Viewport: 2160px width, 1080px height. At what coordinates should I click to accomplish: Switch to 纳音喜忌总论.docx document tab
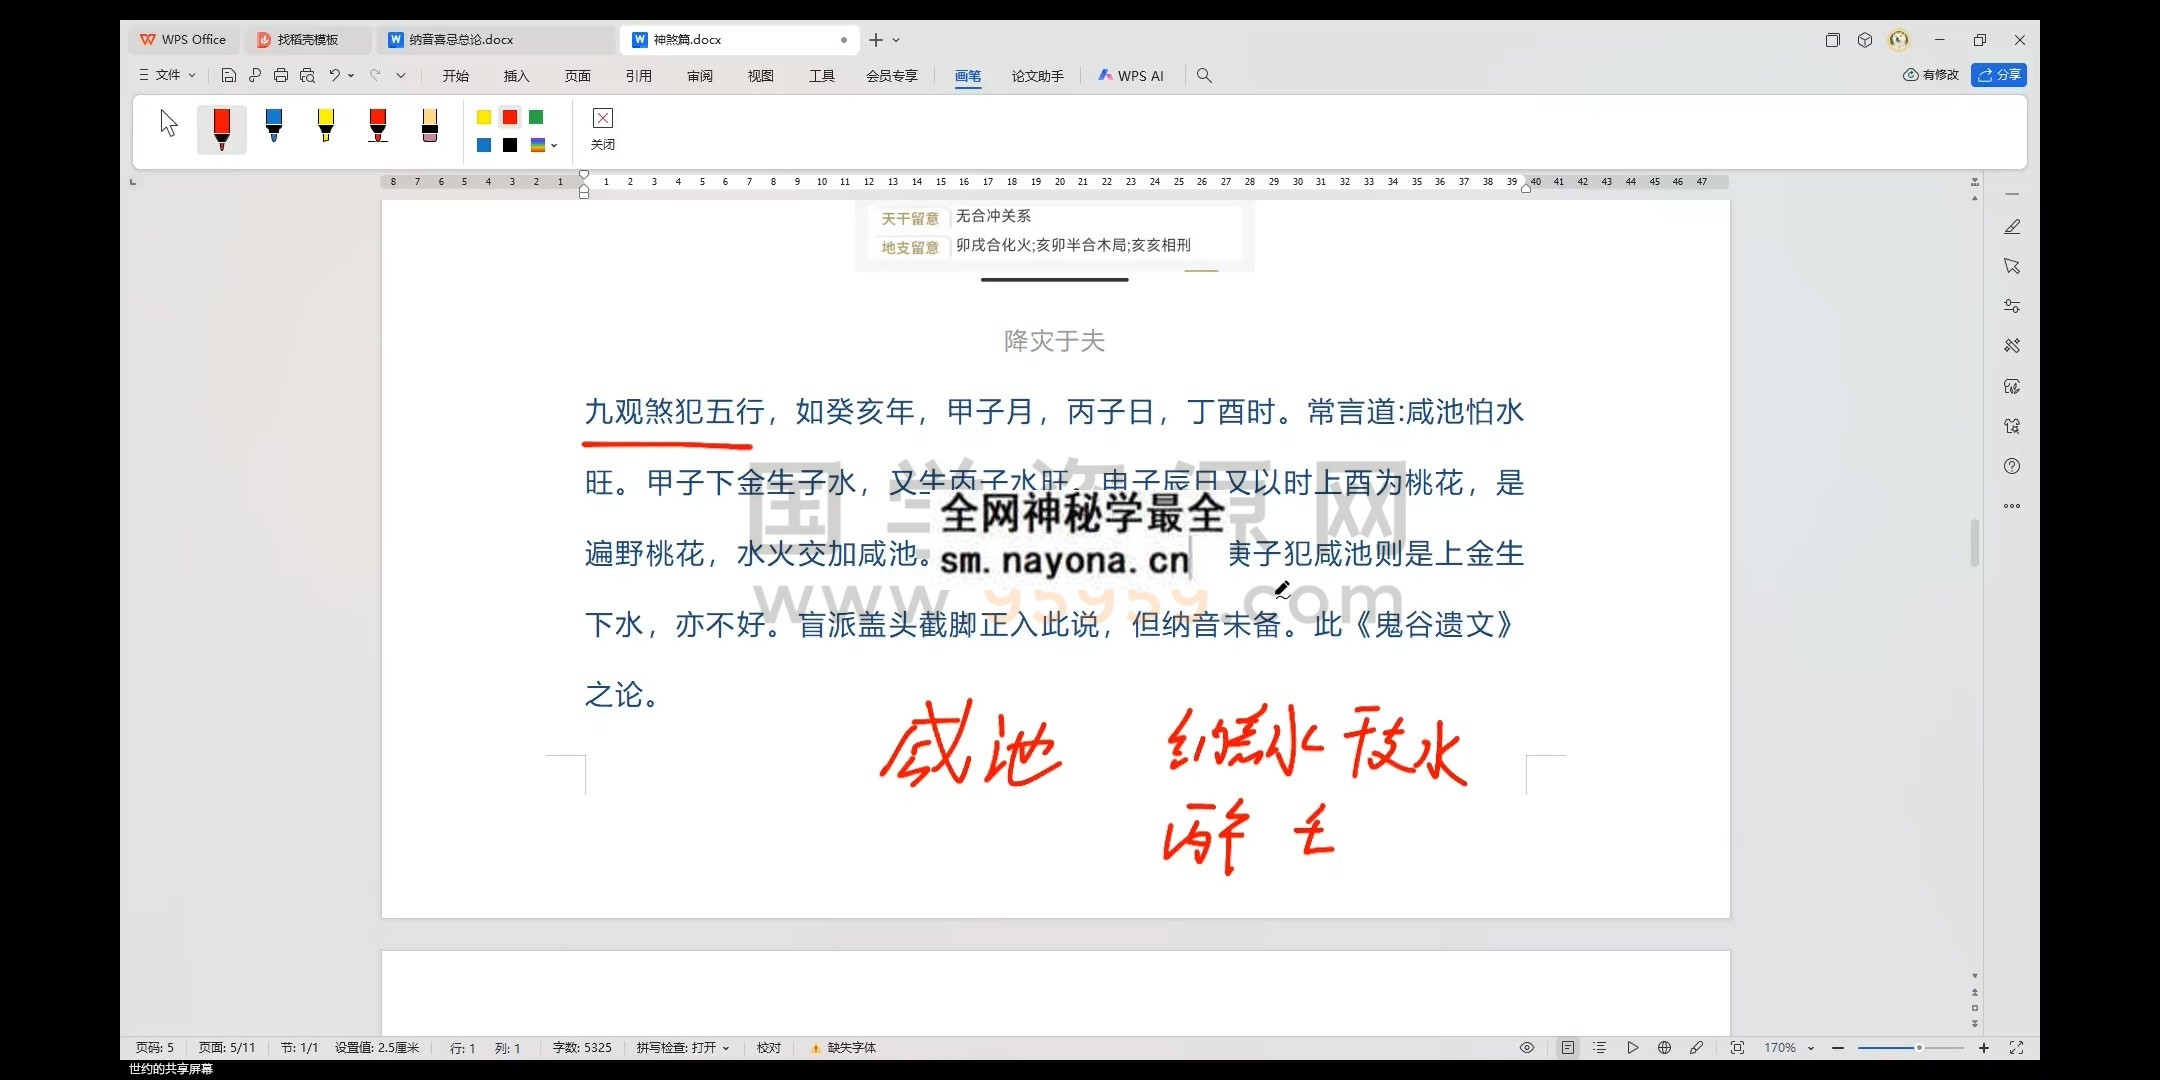tap(498, 40)
